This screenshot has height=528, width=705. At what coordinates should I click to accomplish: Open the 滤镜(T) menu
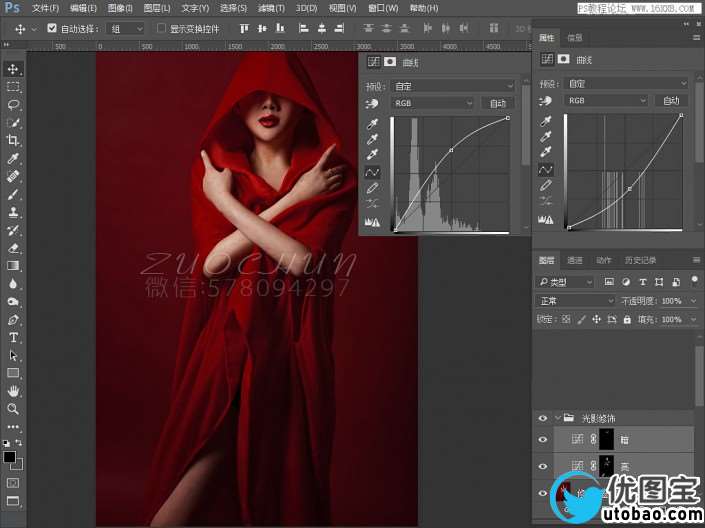271,8
